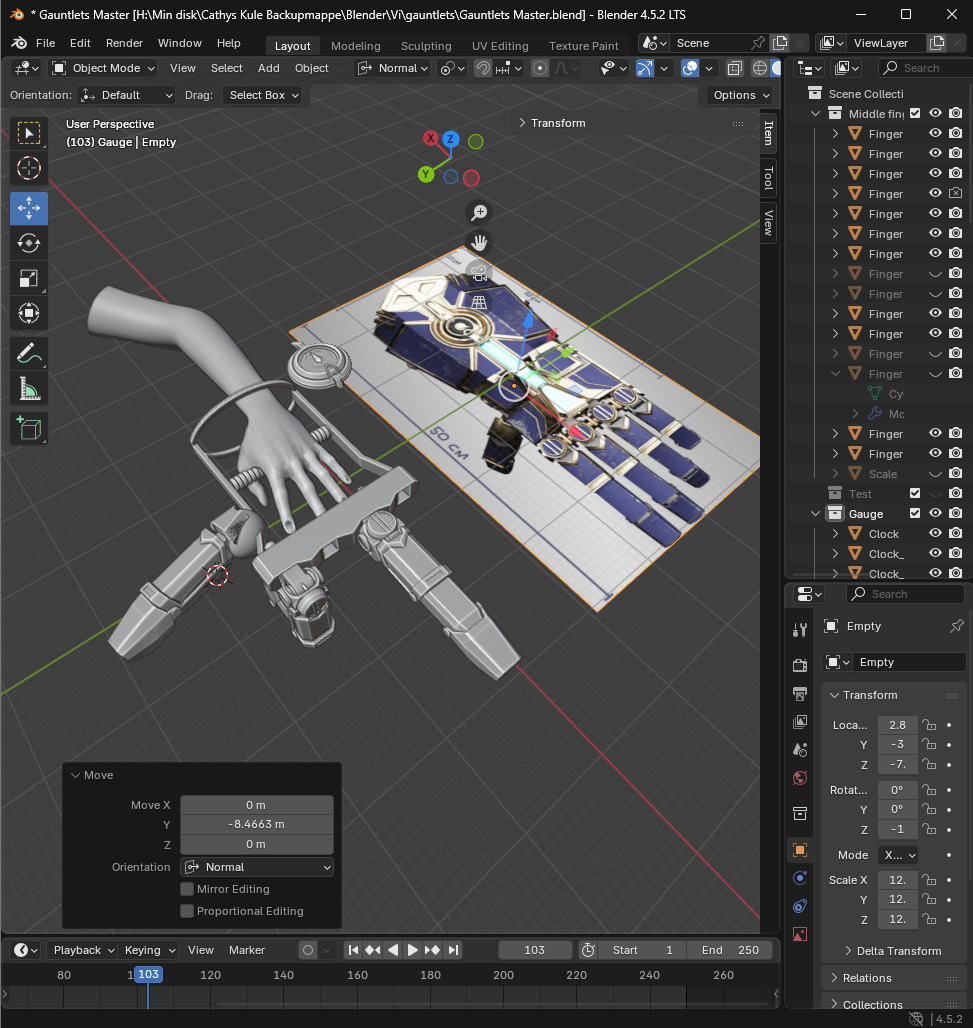Open the Object properties tab icon
The width and height of the screenshot is (973, 1028).
point(800,850)
